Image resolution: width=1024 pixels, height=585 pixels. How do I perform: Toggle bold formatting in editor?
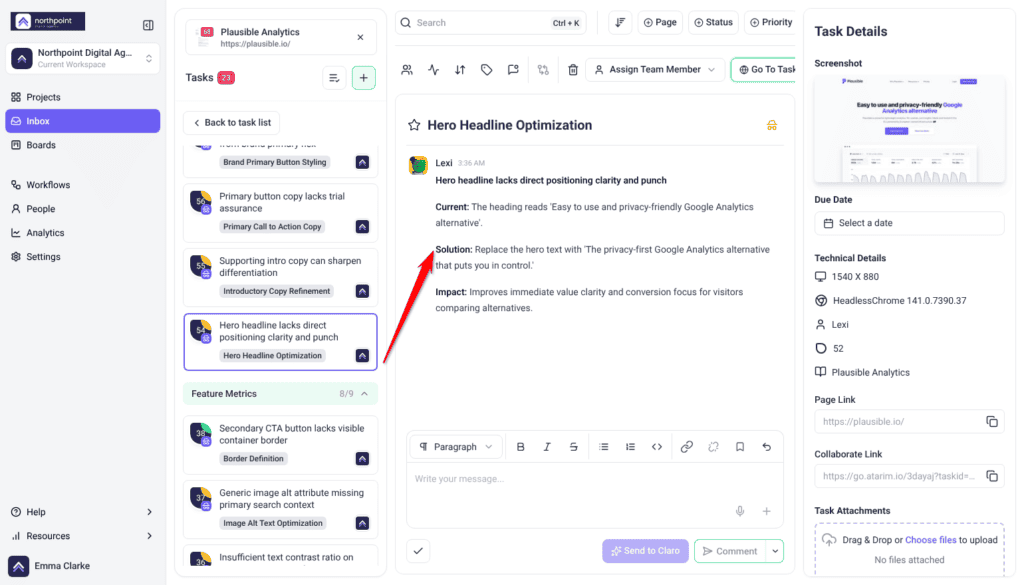tap(520, 447)
